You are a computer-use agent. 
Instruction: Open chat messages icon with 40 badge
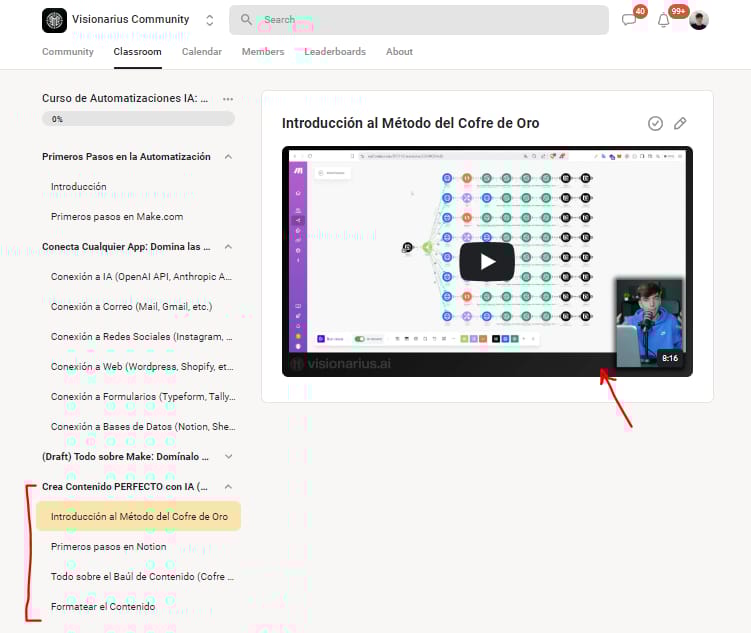629,20
